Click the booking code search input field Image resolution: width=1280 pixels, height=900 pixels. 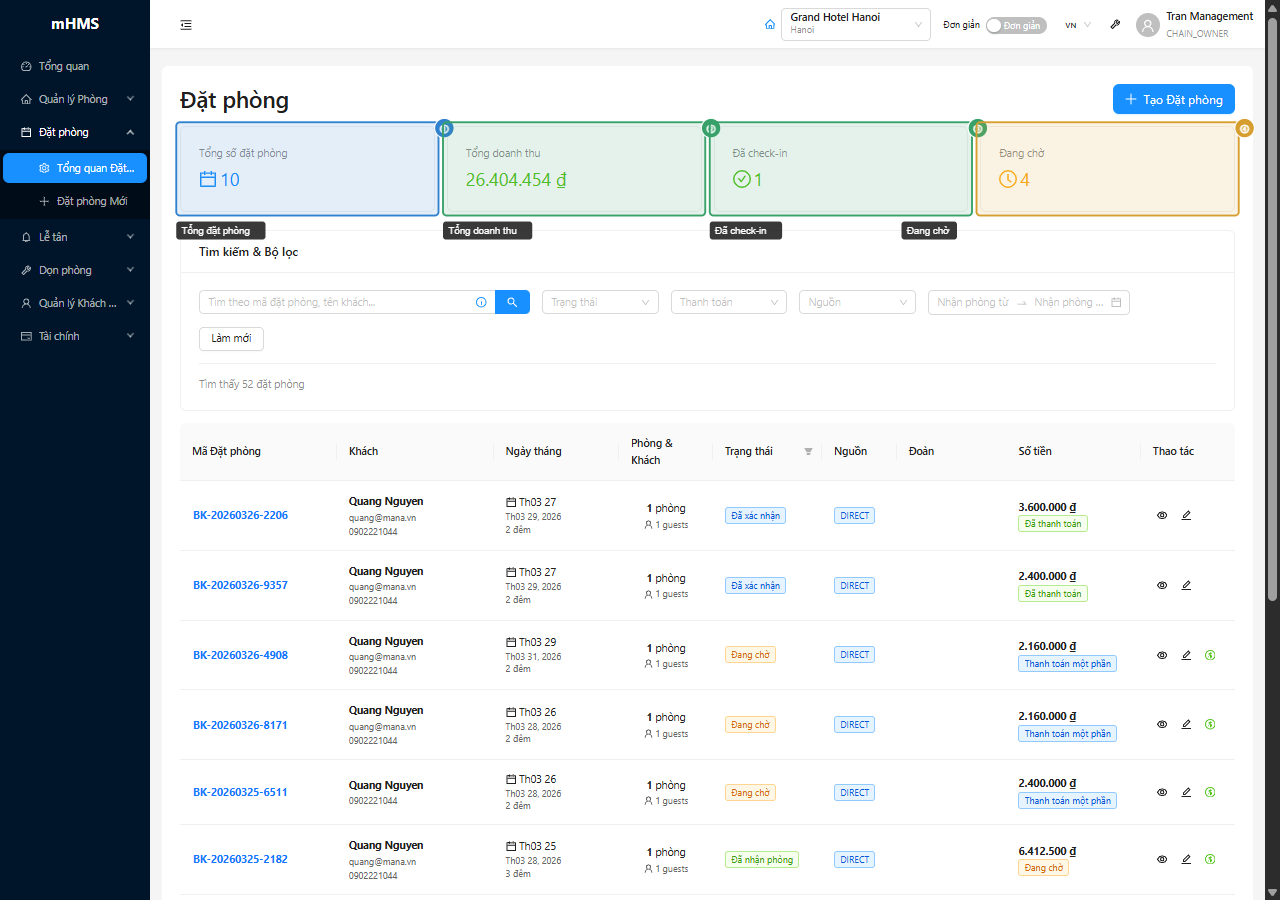pyautogui.click(x=337, y=302)
